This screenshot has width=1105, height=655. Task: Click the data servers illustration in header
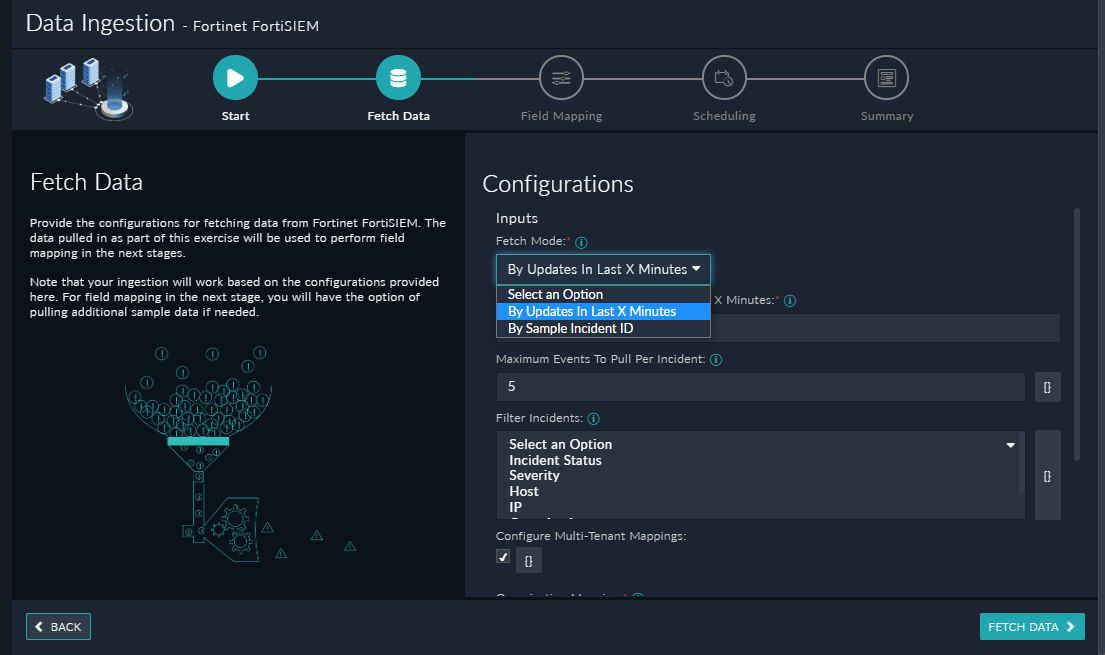(89, 90)
